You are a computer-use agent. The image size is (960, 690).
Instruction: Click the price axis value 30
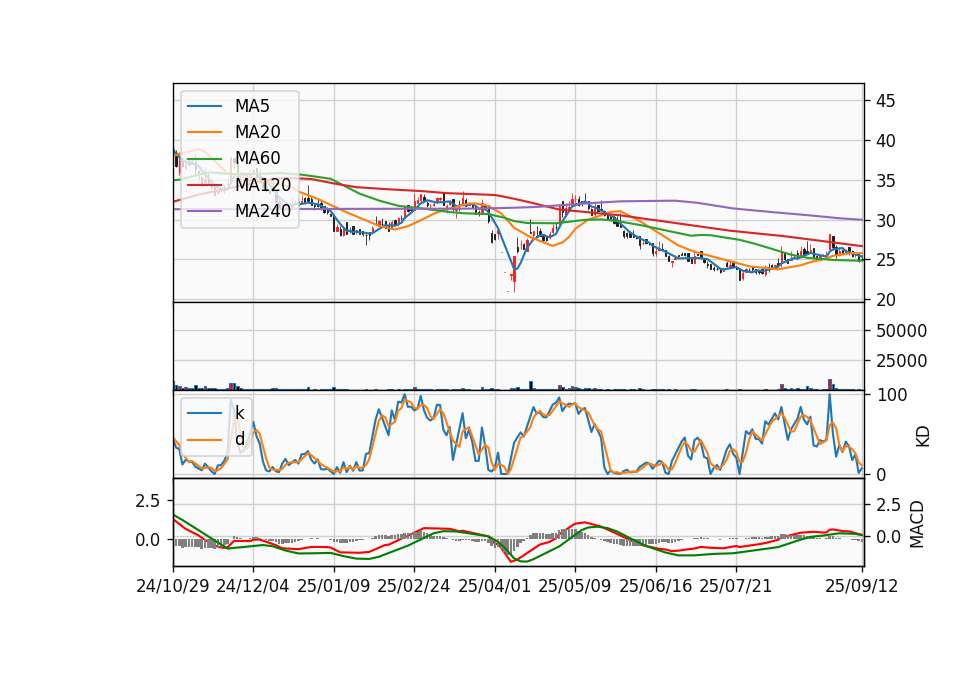click(885, 221)
